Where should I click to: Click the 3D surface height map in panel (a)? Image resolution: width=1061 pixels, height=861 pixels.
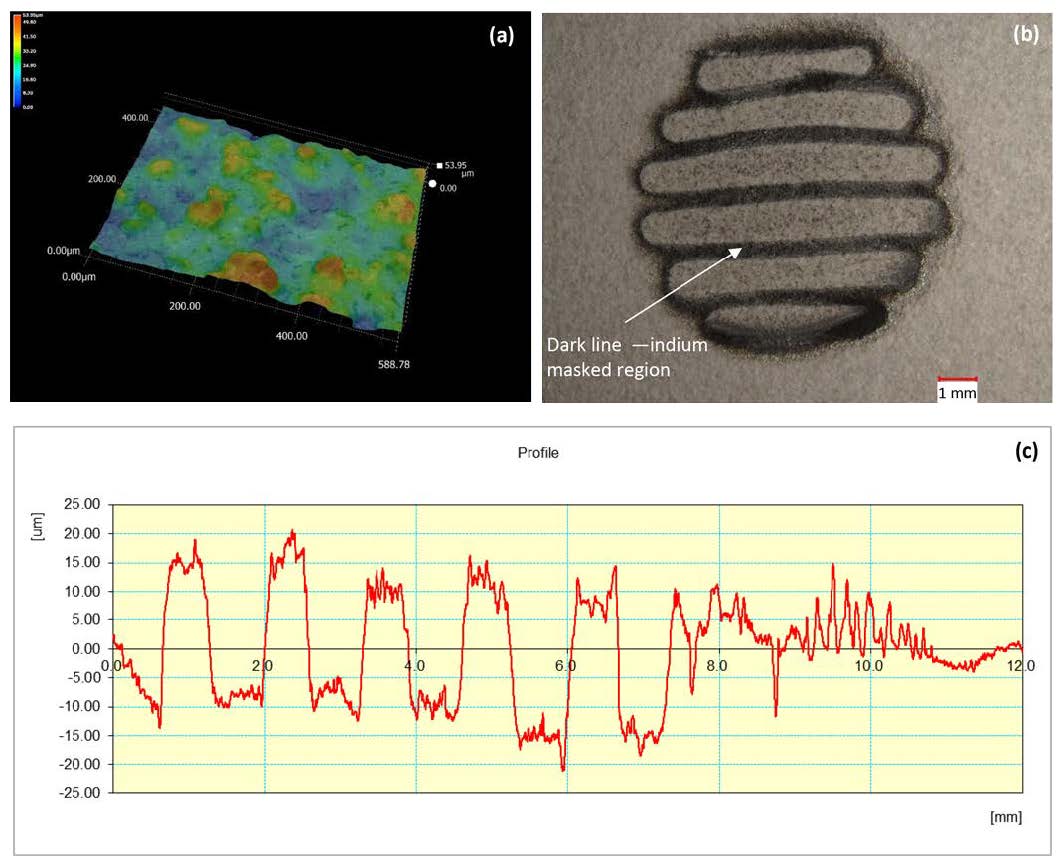tap(261, 220)
